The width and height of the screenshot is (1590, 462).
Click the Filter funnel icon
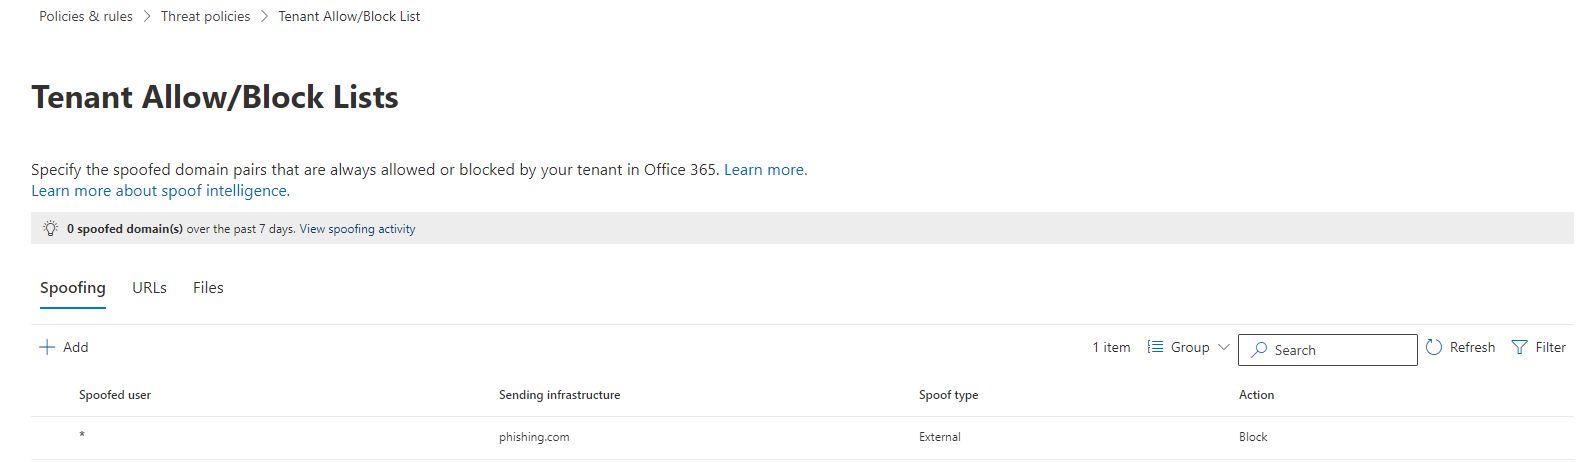pyautogui.click(x=1520, y=347)
